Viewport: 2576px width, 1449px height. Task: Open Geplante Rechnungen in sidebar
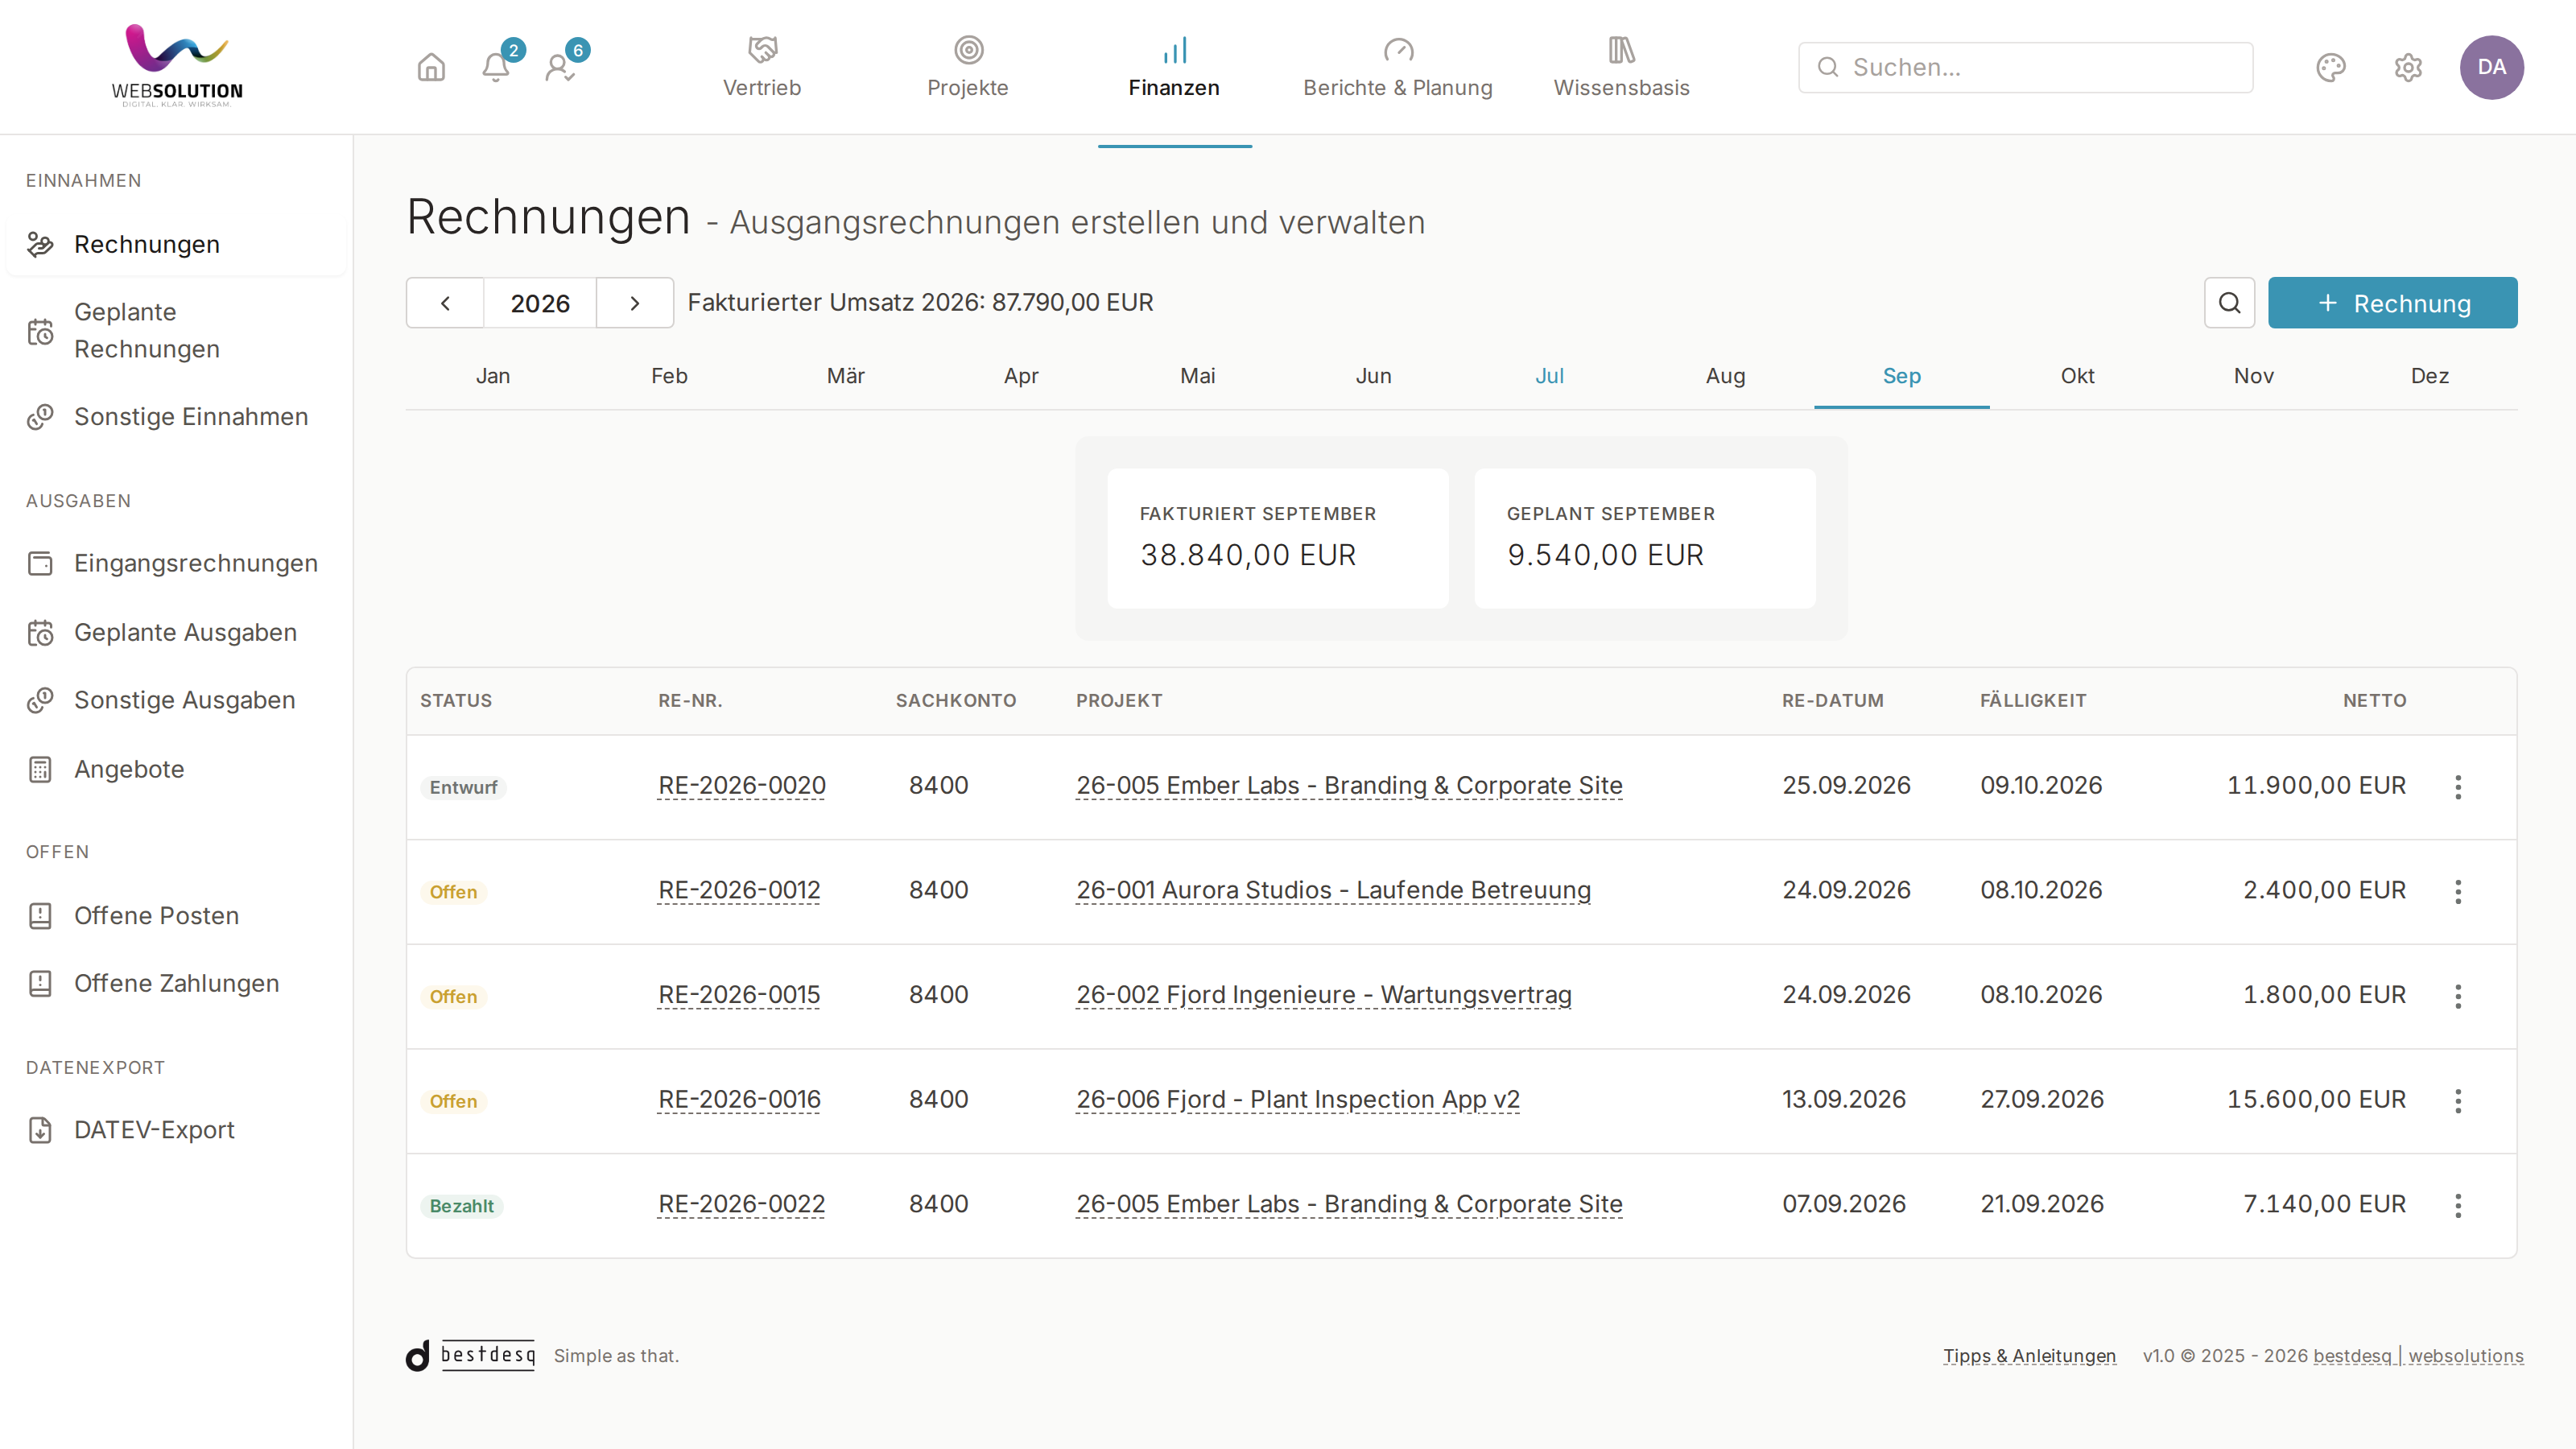tap(176, 330)
